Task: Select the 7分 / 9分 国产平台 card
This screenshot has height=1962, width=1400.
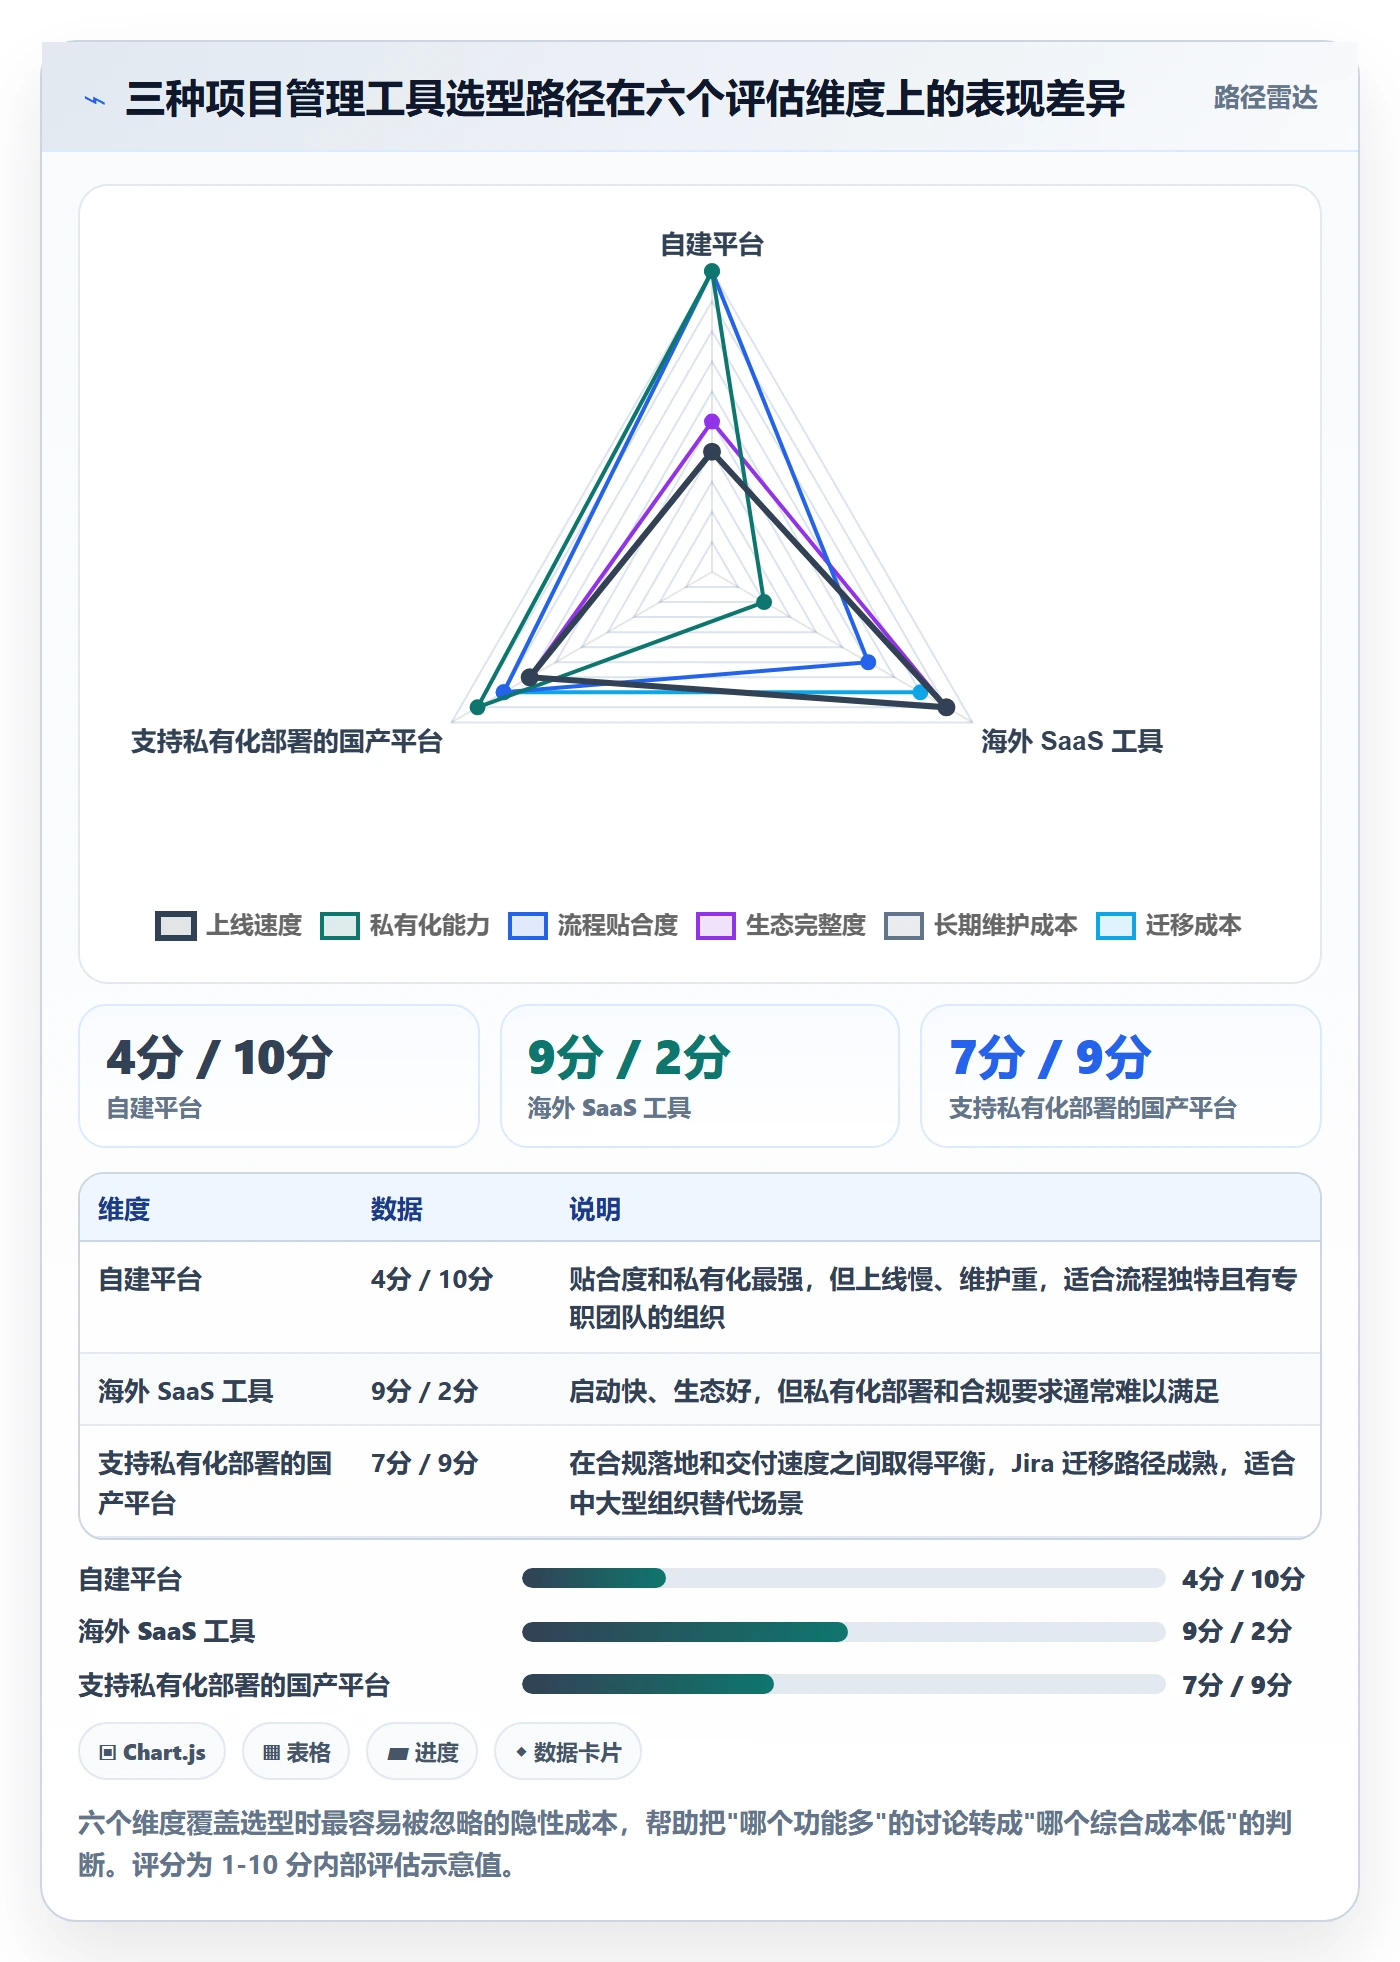Action: tap(1121, 1076)
